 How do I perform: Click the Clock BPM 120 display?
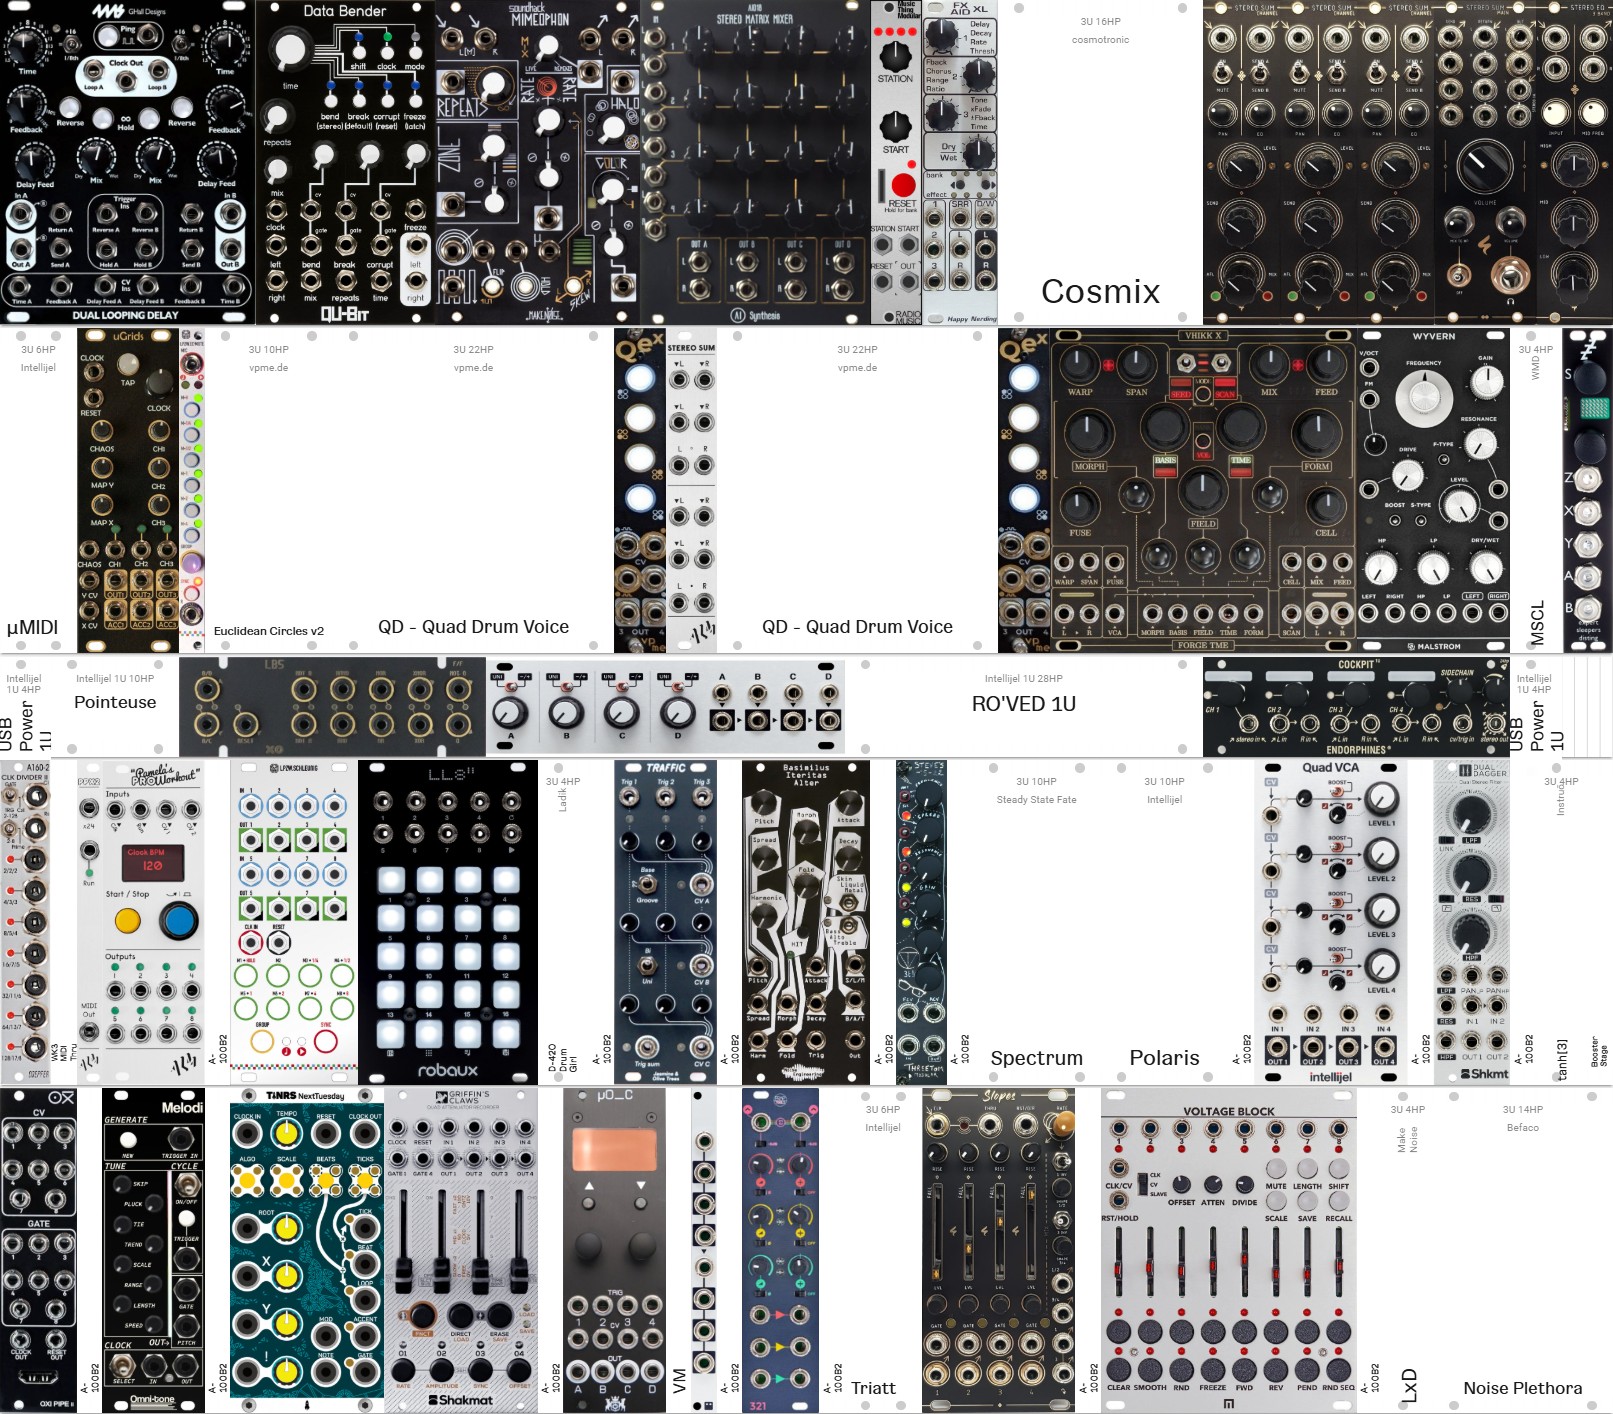click(152, 861)
